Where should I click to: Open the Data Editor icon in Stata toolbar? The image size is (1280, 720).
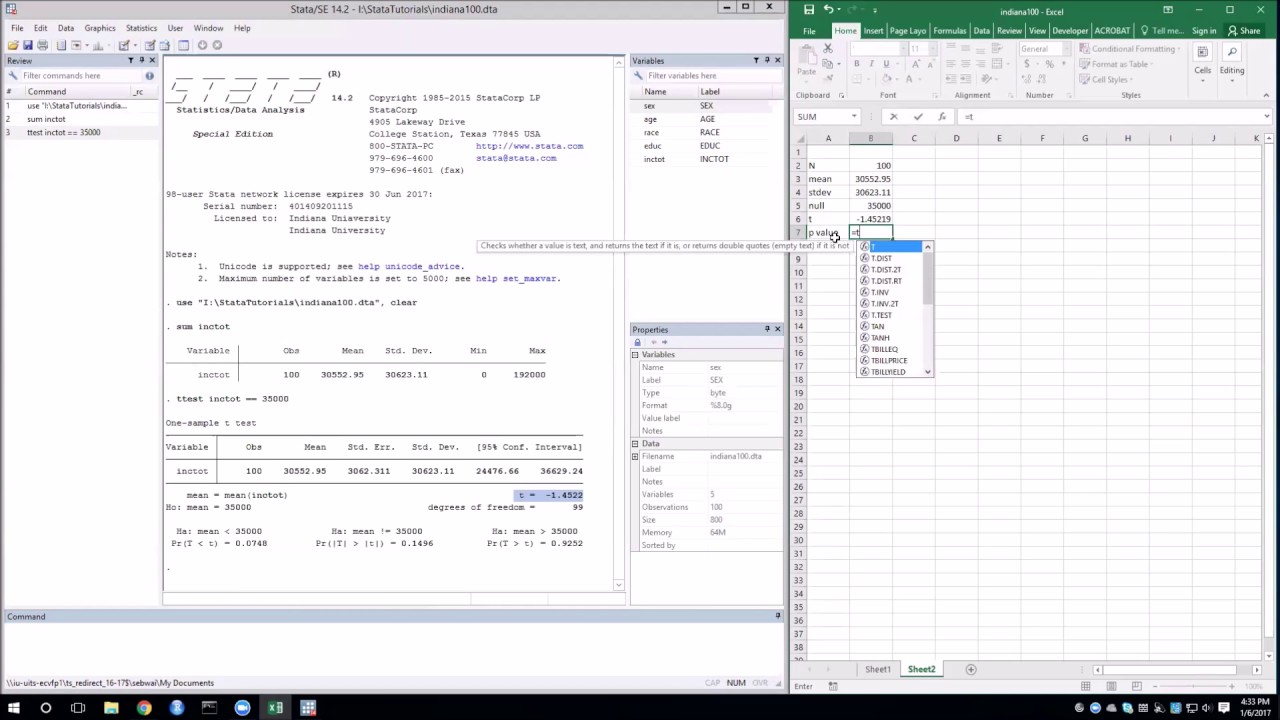[150, 45]
